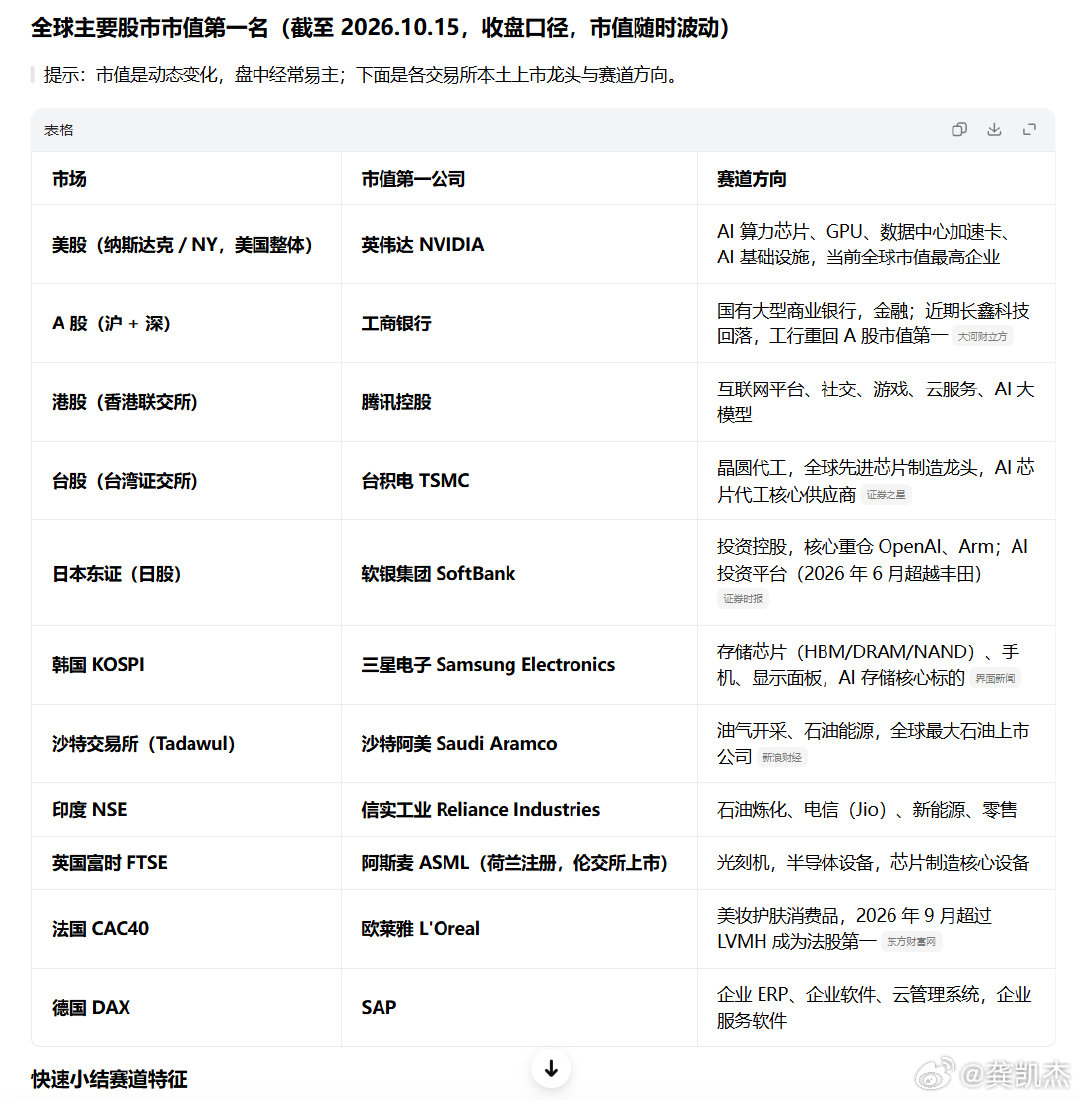Open the 东方财富网 source citation
The image size is (1080, 1100).
point(911,941)
